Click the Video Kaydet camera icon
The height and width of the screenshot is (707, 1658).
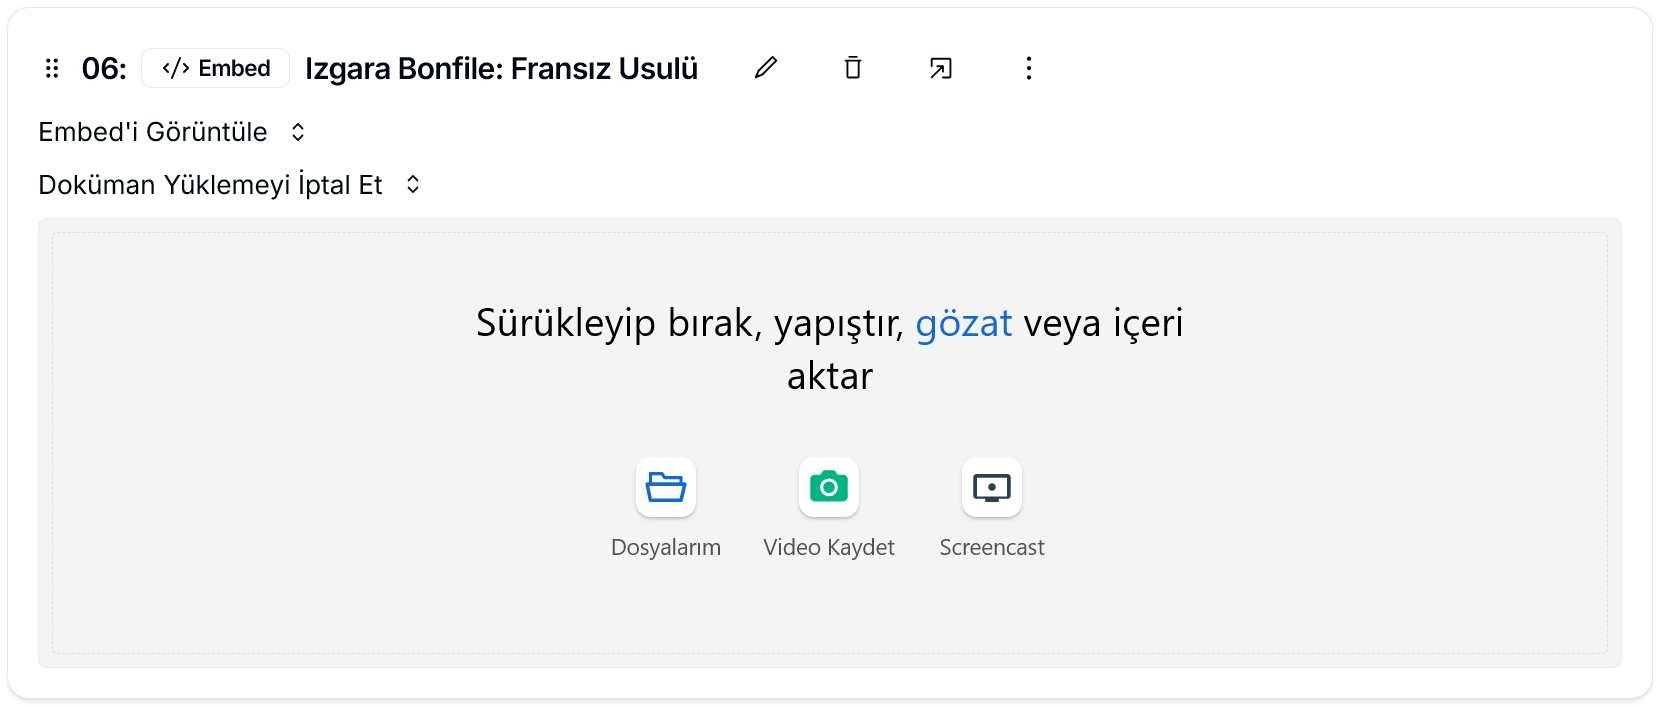coord(829,487)
